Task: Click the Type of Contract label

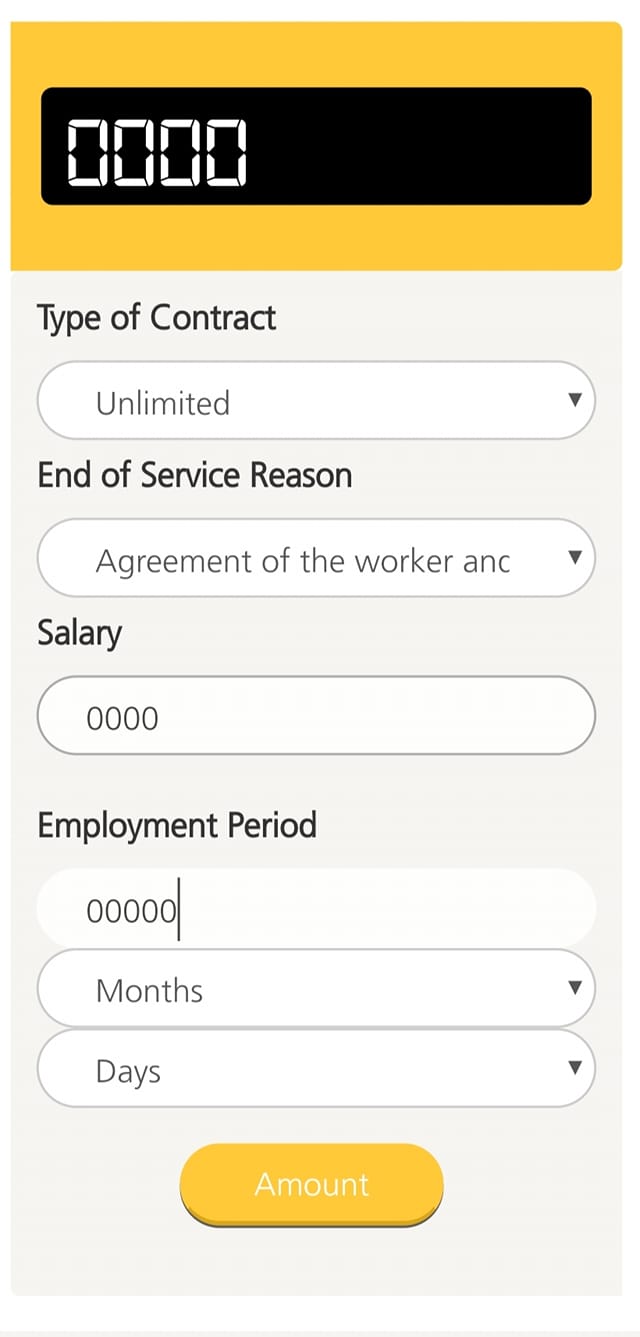Action: 156,318
